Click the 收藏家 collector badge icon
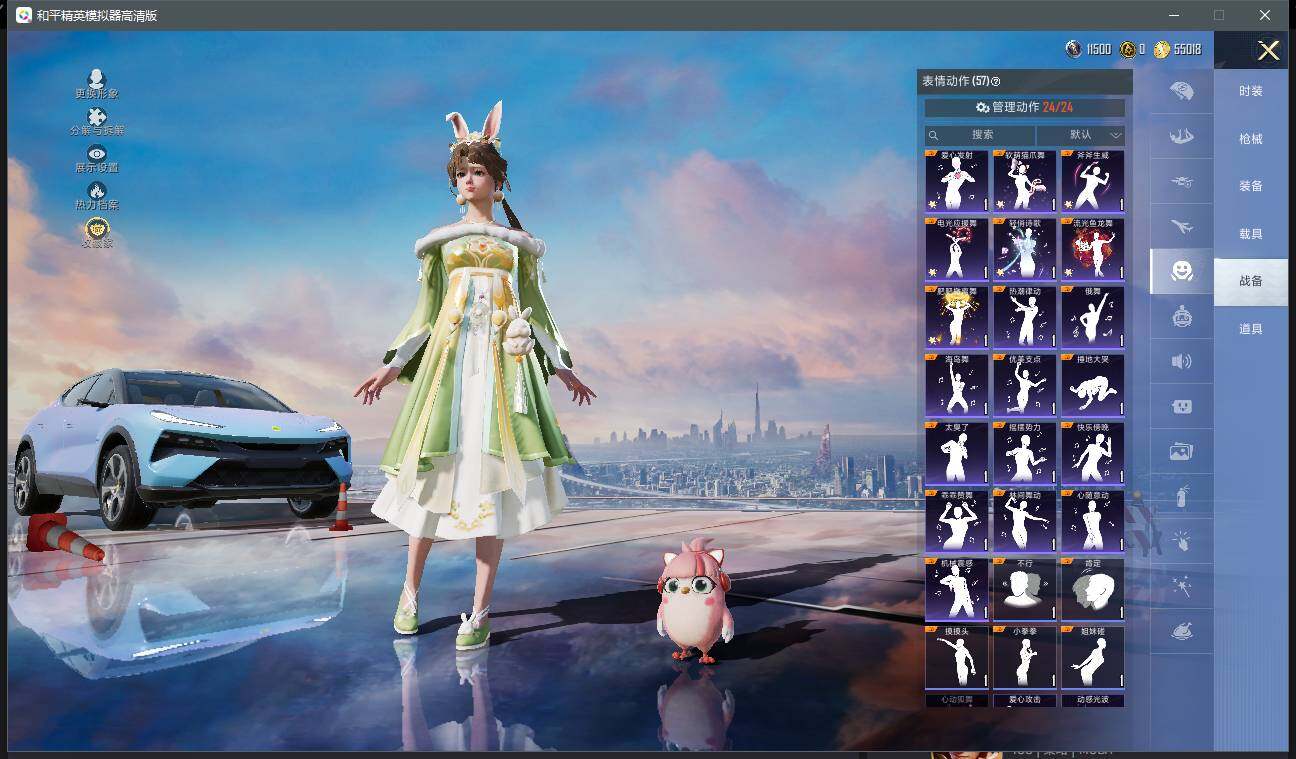 coord(97,229)
